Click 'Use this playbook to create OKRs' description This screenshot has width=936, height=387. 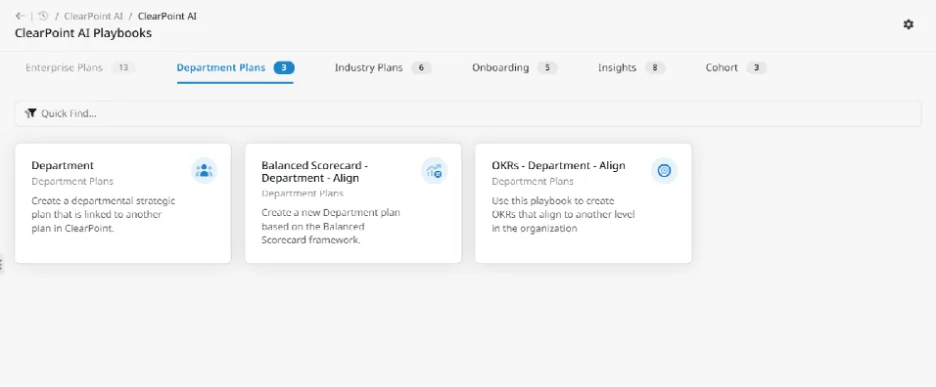coord(563,214)
